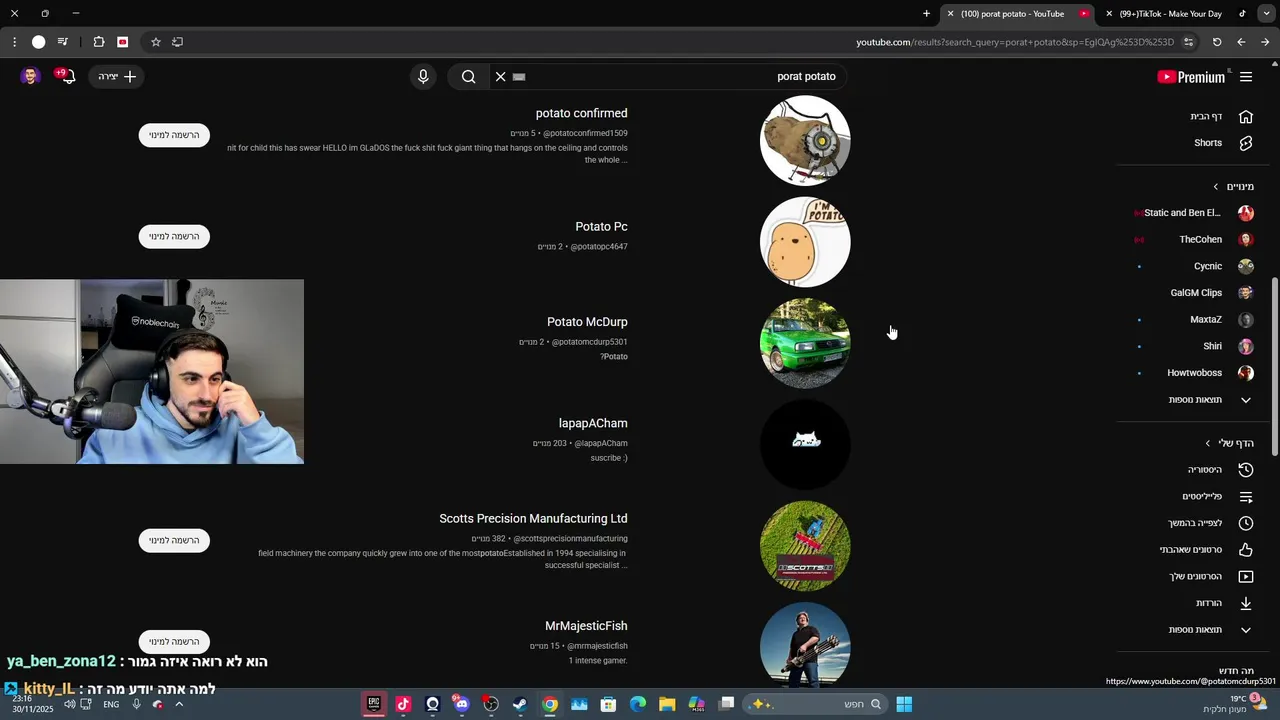Run the search with the magnifier icon
The height and width of the screenshot is (720, 1280).
coord(468,76)
